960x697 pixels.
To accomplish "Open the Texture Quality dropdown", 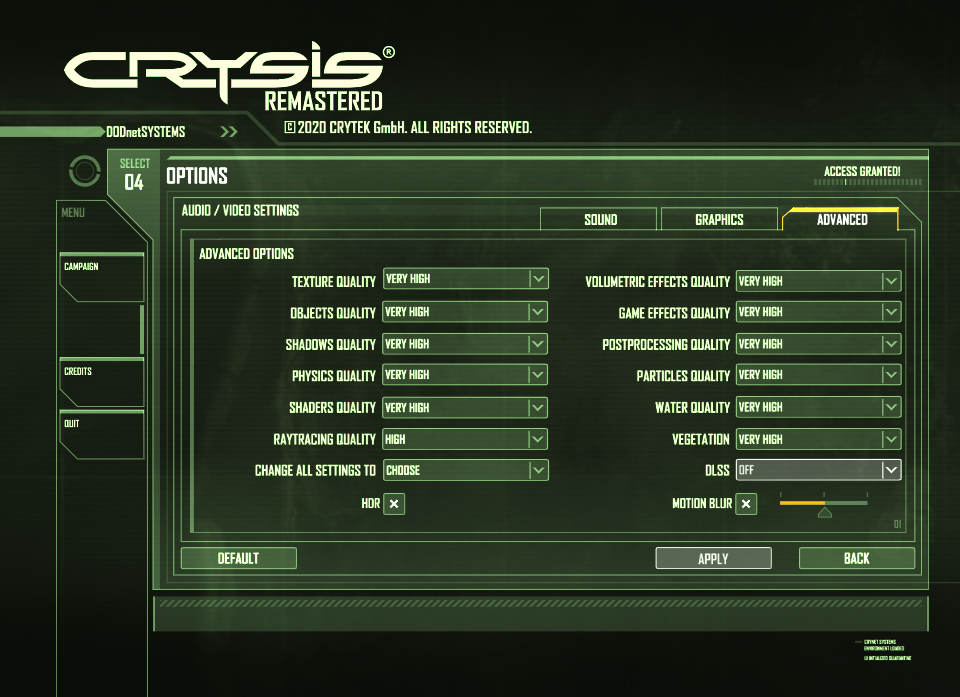I will pos(465,279).
